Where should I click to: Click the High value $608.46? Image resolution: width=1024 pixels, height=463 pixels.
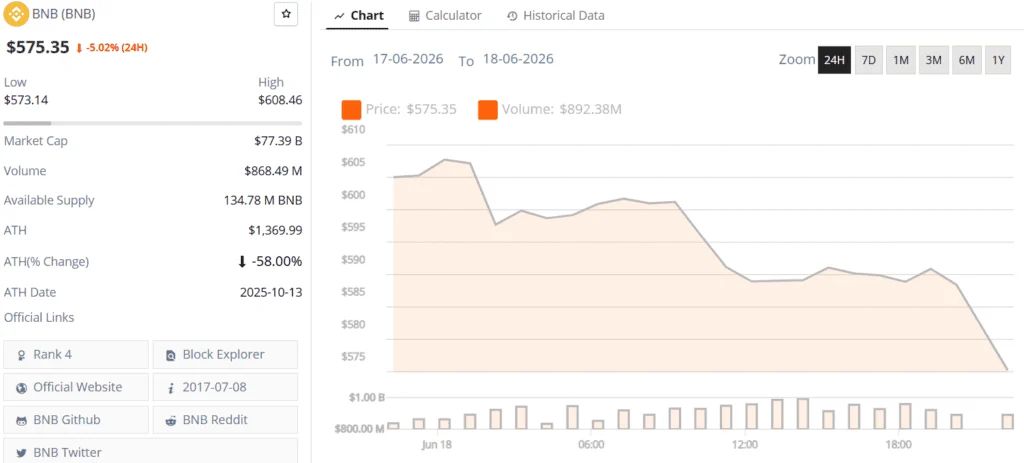pos(280,100)
